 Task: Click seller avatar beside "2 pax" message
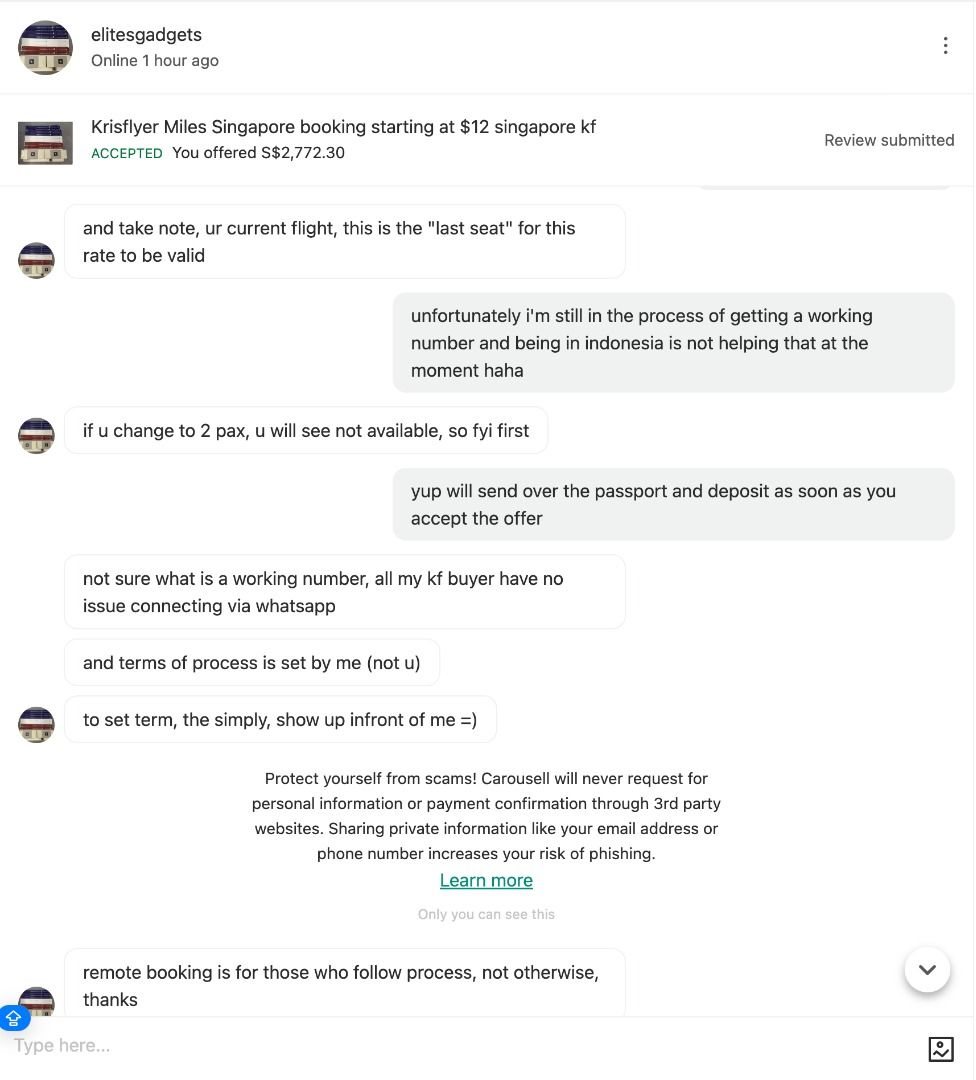tap(36, 435)
